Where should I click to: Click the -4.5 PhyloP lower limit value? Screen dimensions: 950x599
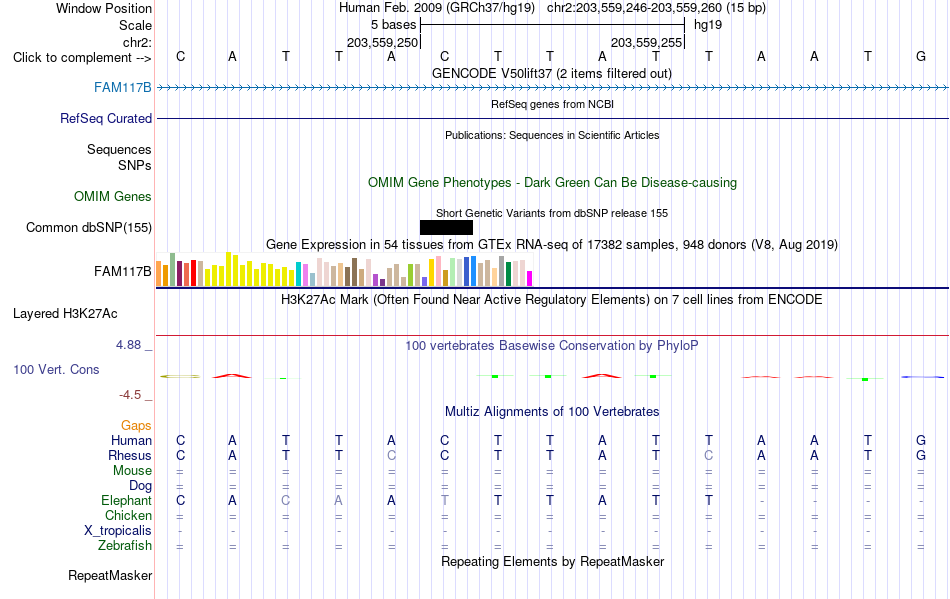point(130,395)
